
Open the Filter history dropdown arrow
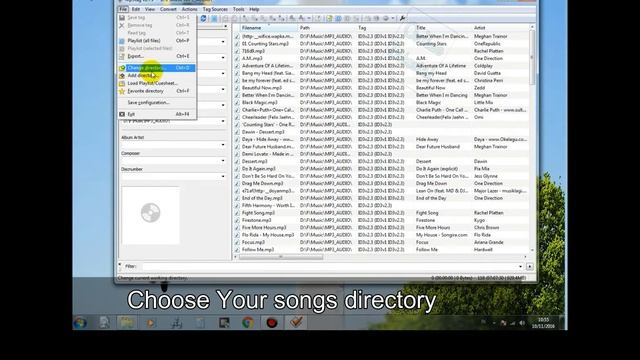(x=520, y=267)
